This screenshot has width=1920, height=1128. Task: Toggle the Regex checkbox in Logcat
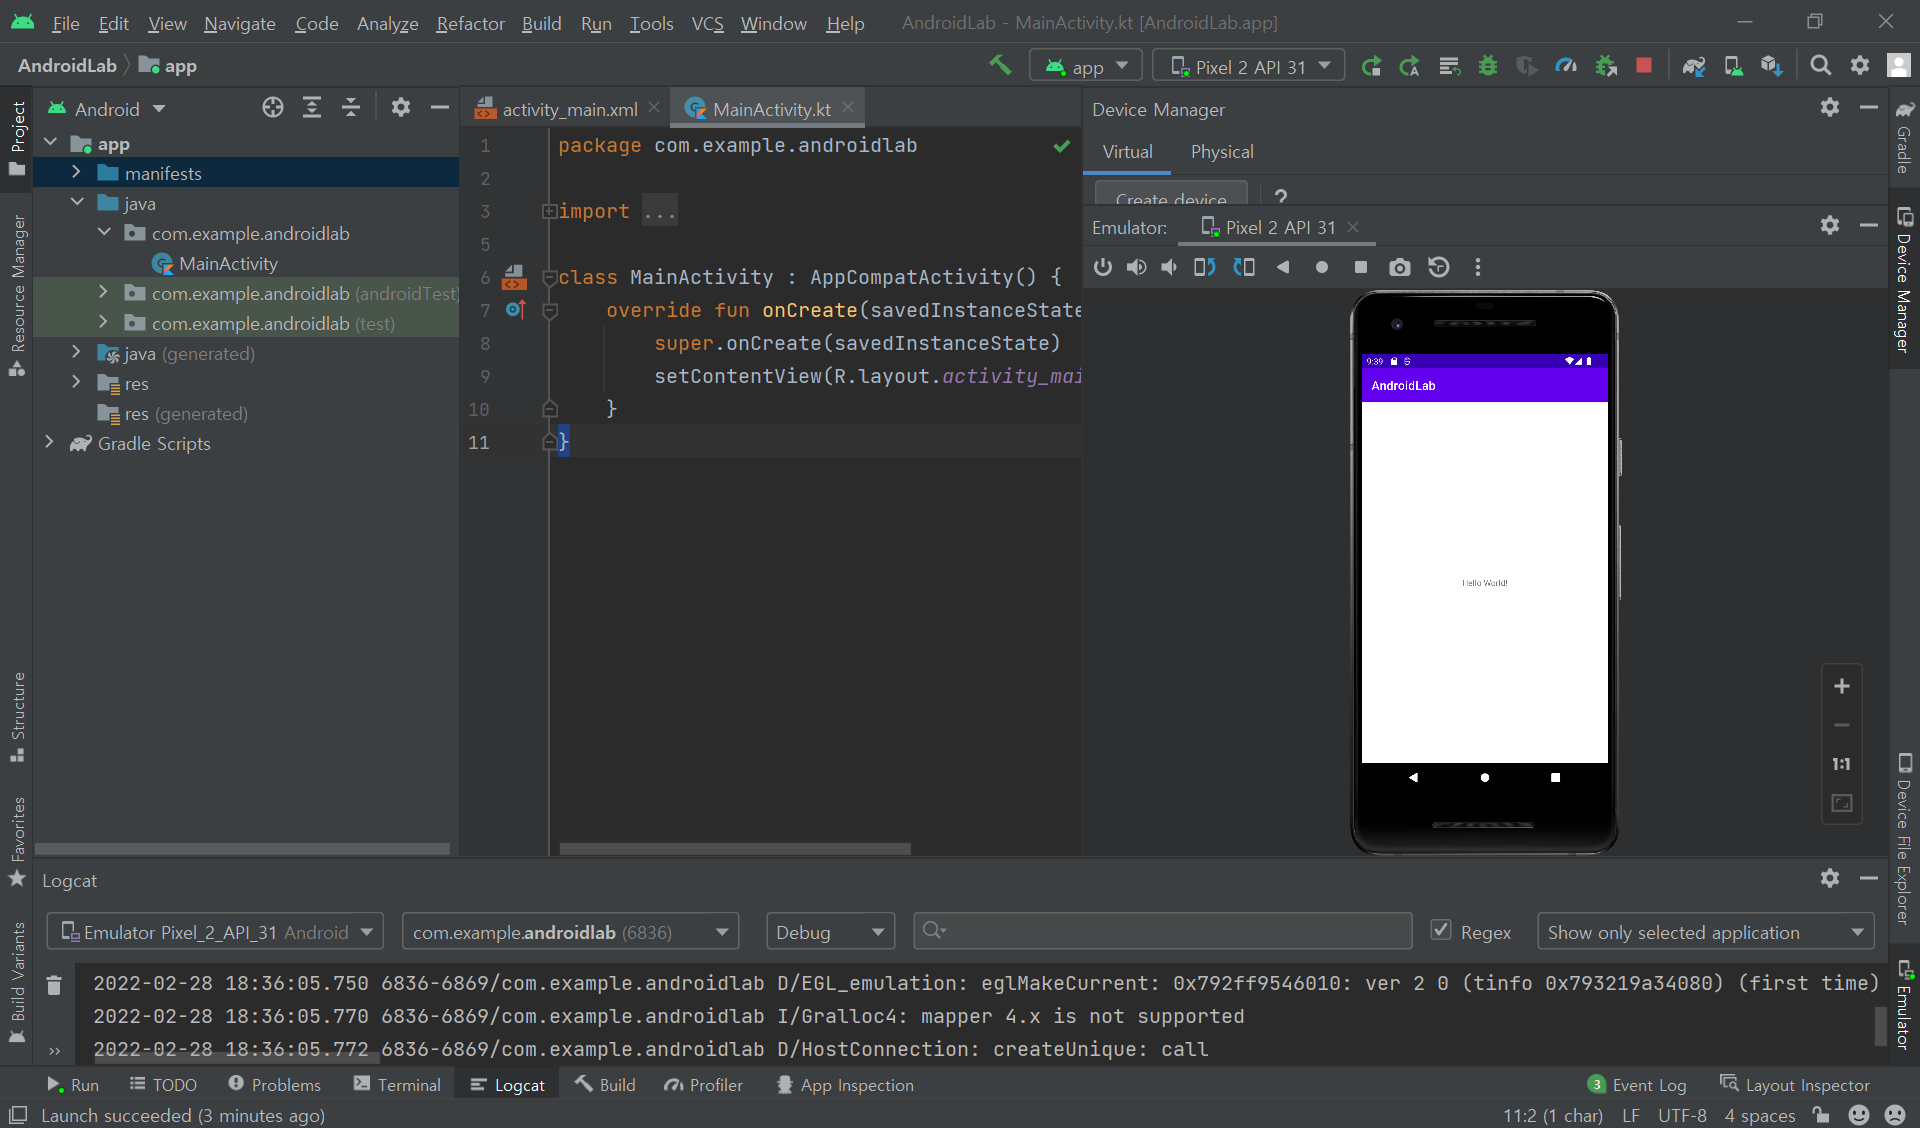click(x=1441, y=931)
